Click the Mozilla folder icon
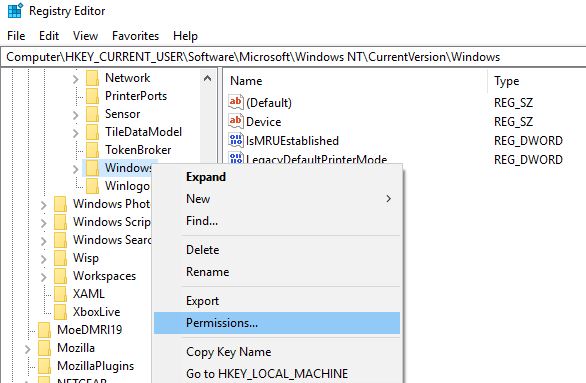The width and height of the screenshot is (586, 383). point(44,348)
